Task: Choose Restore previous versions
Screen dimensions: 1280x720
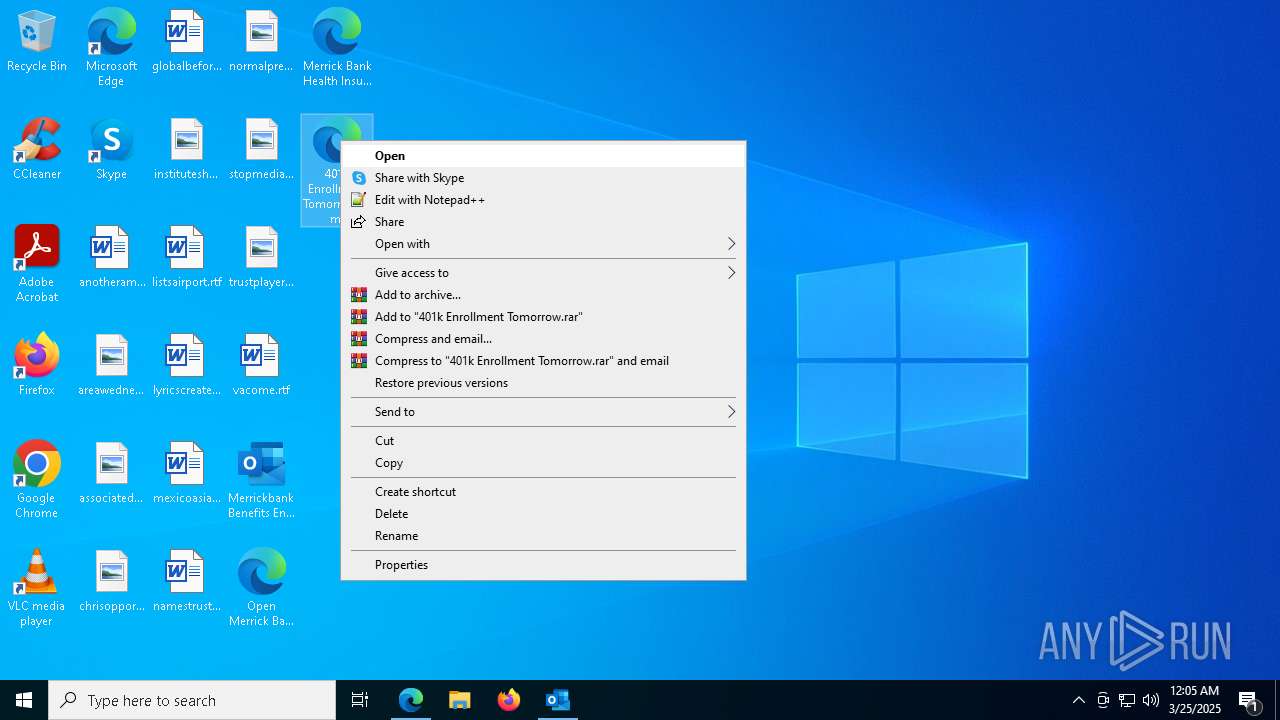Action: 543,383
